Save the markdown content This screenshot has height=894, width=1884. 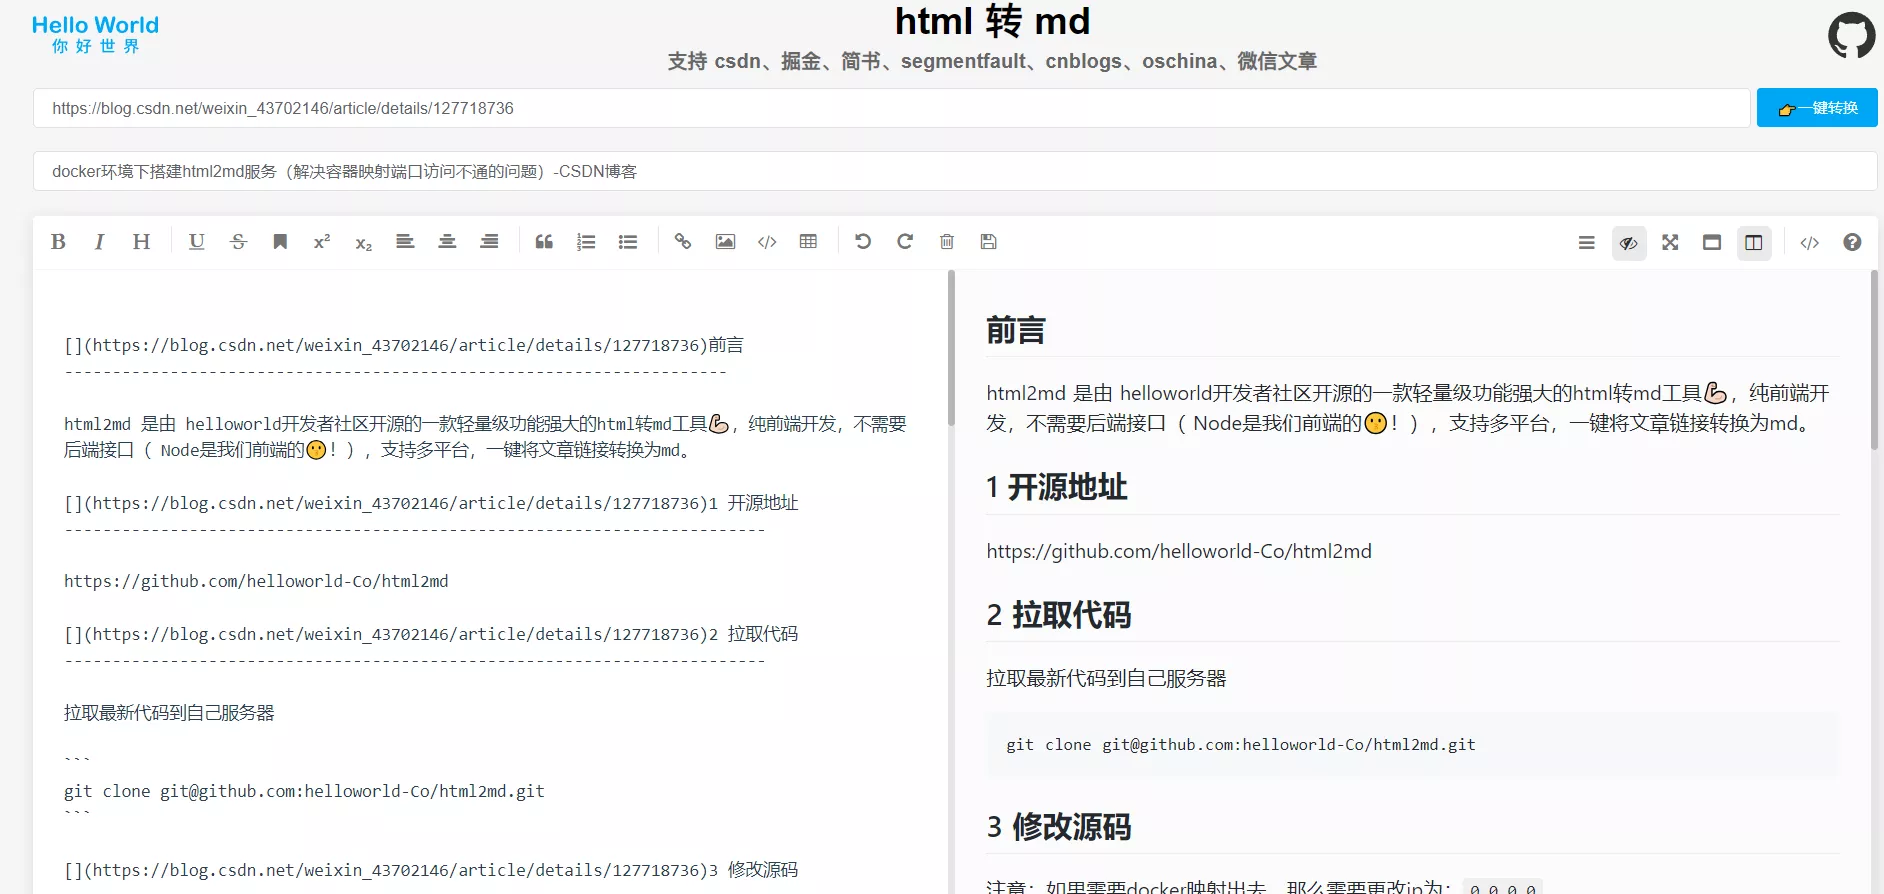tap(989, 242)
